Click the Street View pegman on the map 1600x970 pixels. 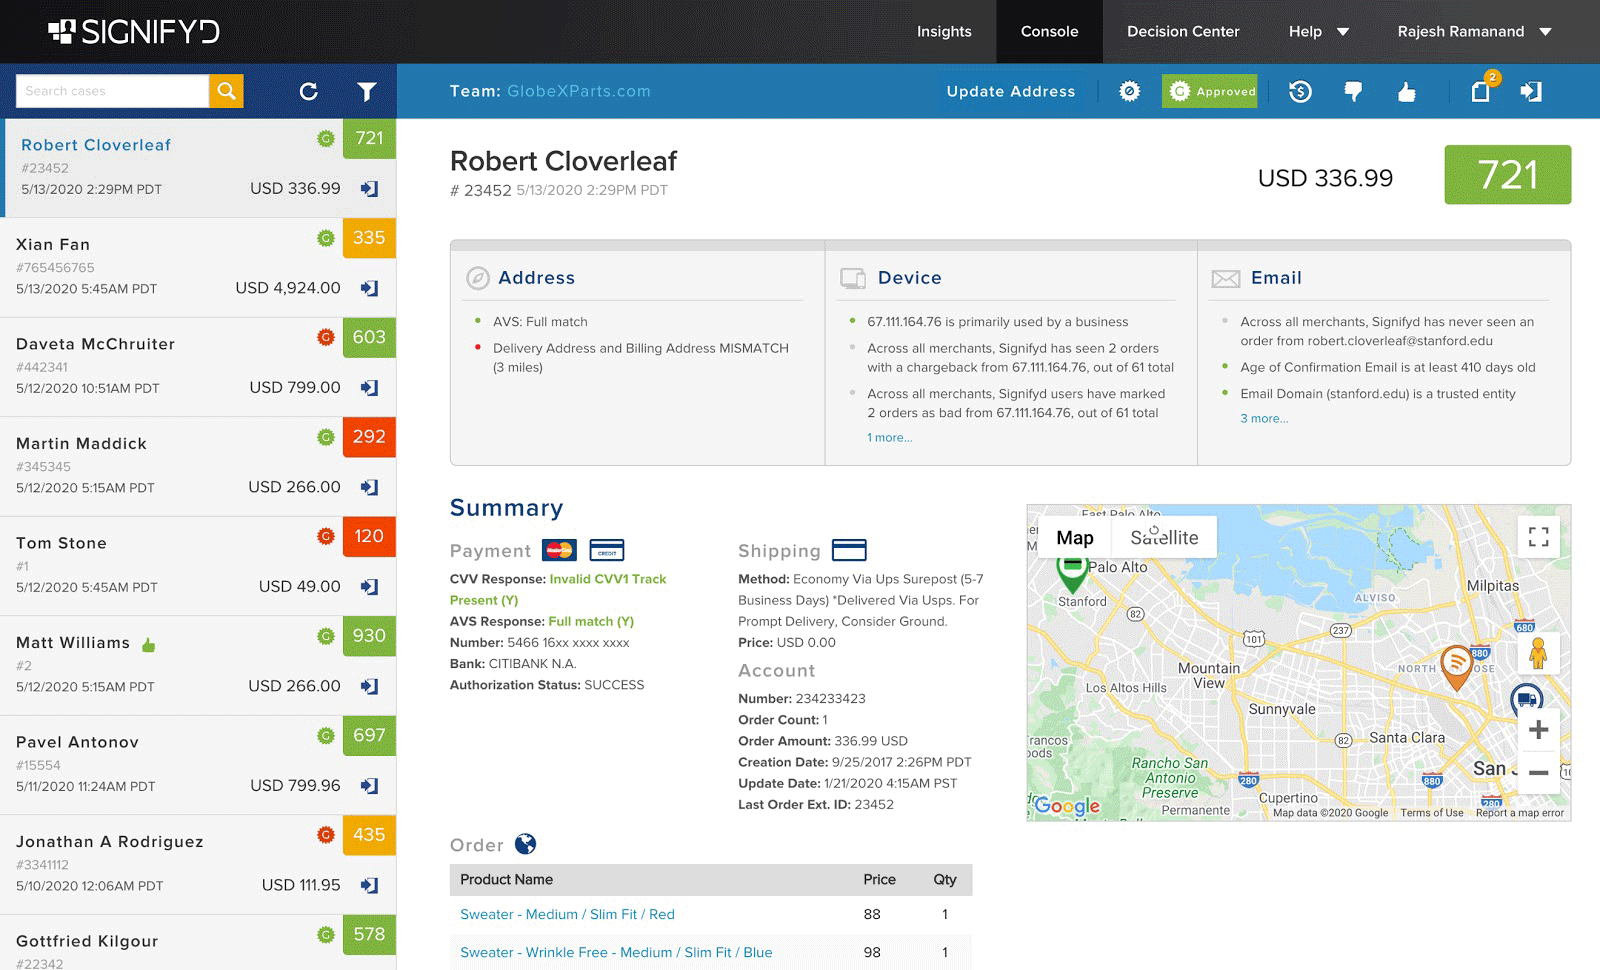pos(1538,654)
